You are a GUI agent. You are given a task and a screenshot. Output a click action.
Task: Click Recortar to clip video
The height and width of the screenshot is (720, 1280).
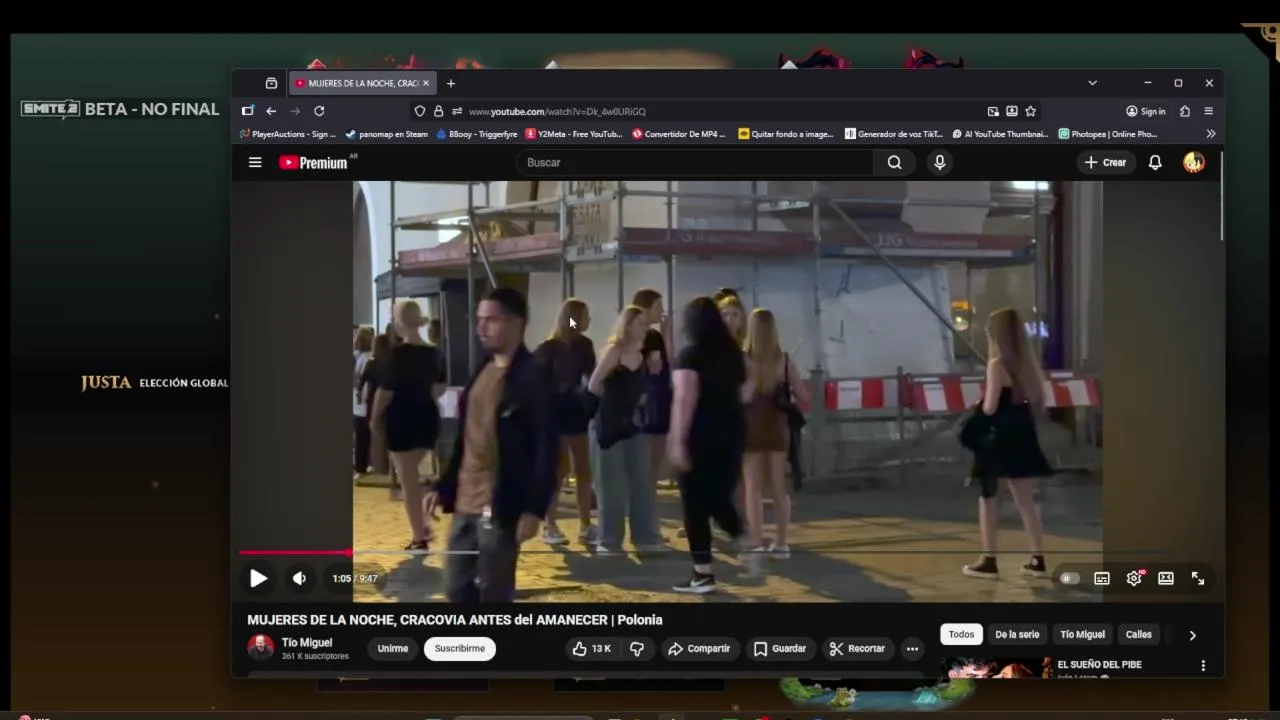[857, 649]
